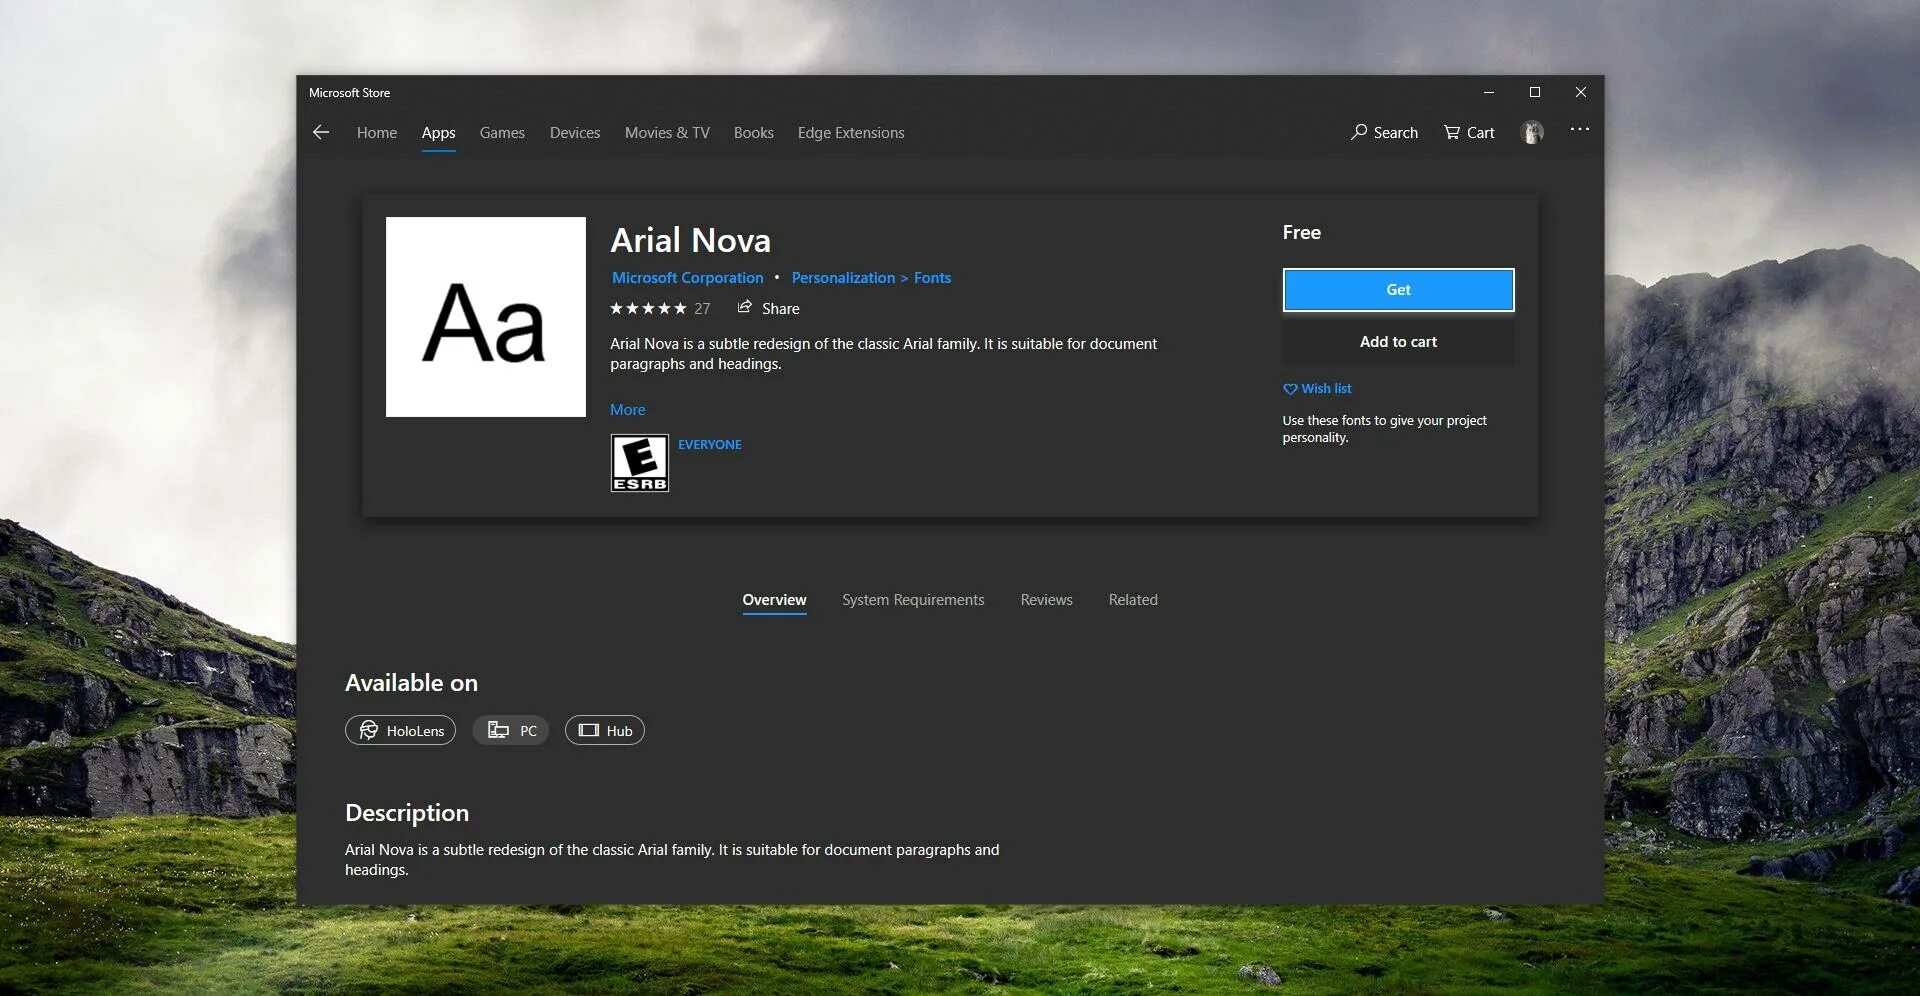Click the Arial Nova title
This screenshot has width=1920, height=996.
pos(690,240)
